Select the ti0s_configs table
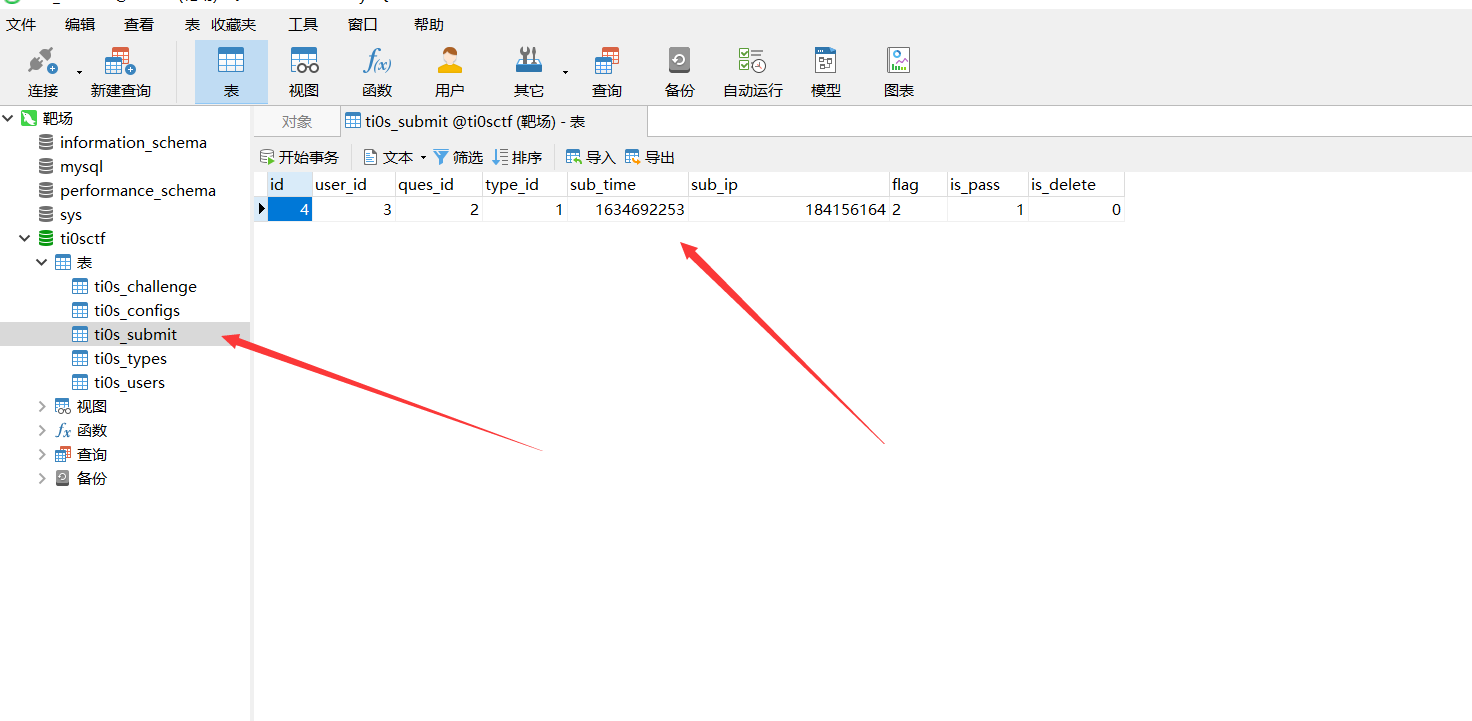 click(x=137, y=311)
